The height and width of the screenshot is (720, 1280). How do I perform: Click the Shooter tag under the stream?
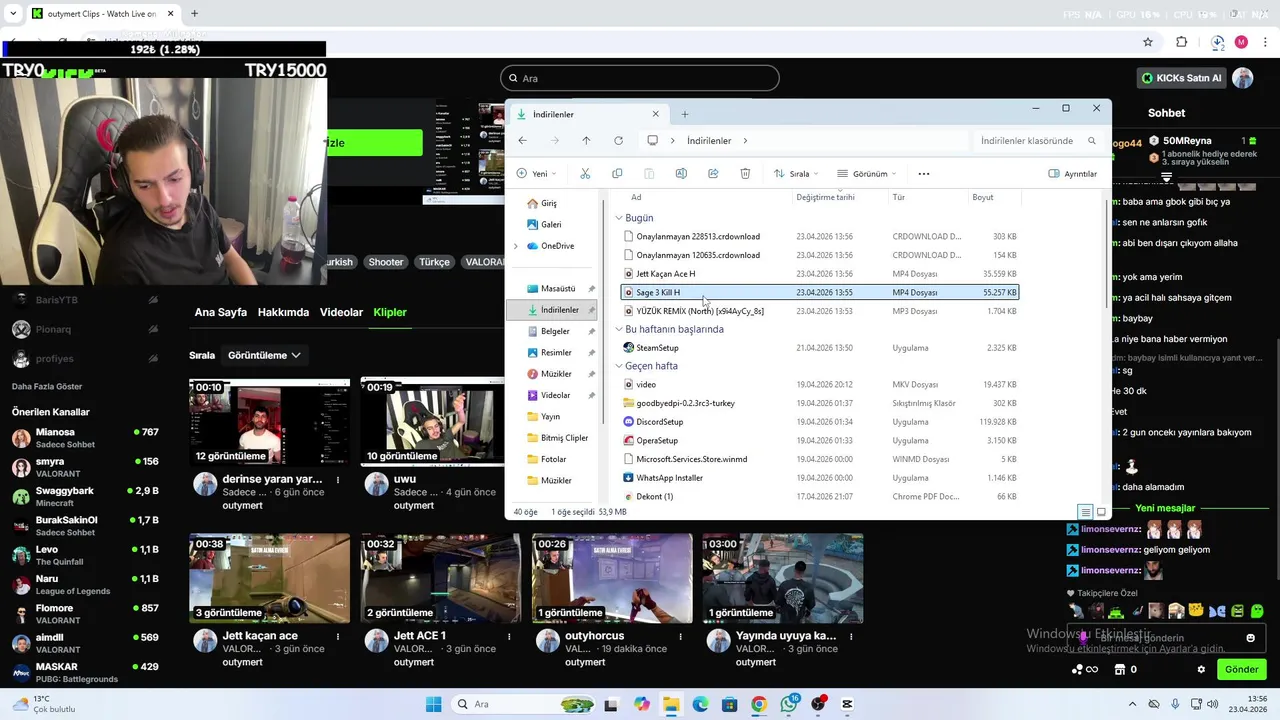pos(386,262)
